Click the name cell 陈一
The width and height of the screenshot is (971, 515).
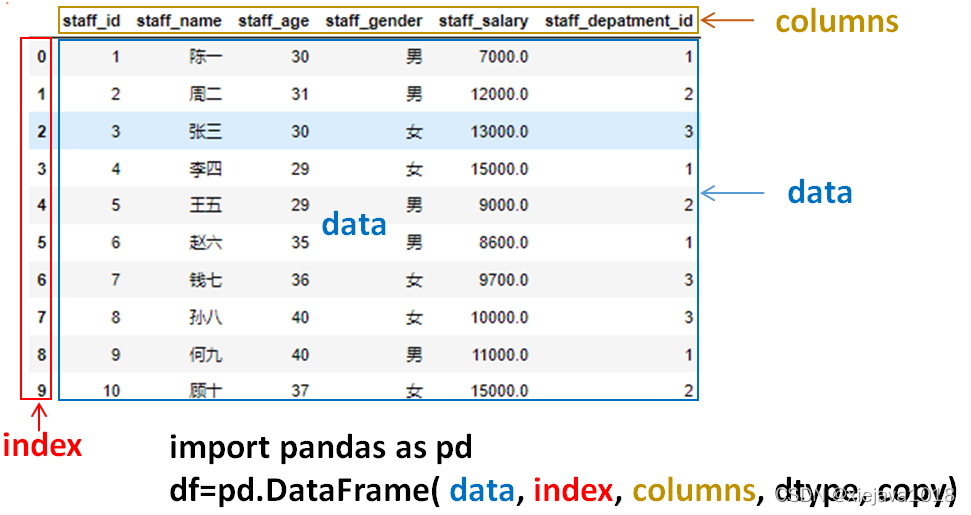206,57
